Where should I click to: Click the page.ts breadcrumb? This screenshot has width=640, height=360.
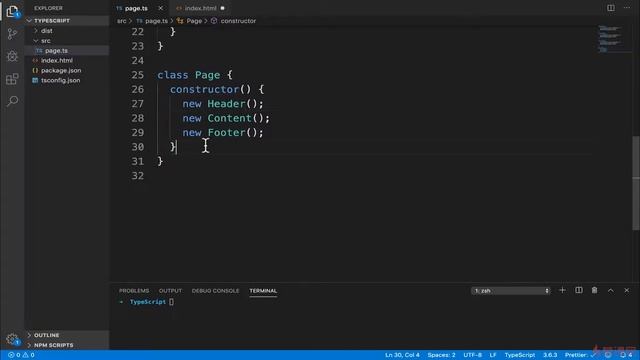click(156, 21)
